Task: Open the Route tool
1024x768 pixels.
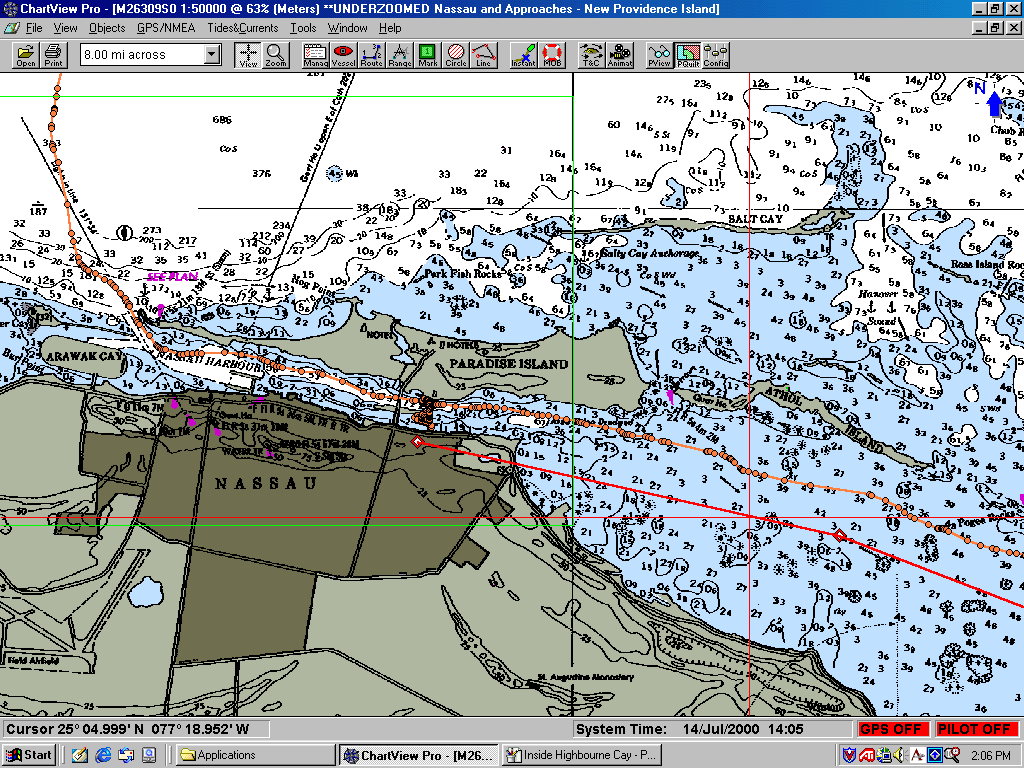Action: [371, 55]
